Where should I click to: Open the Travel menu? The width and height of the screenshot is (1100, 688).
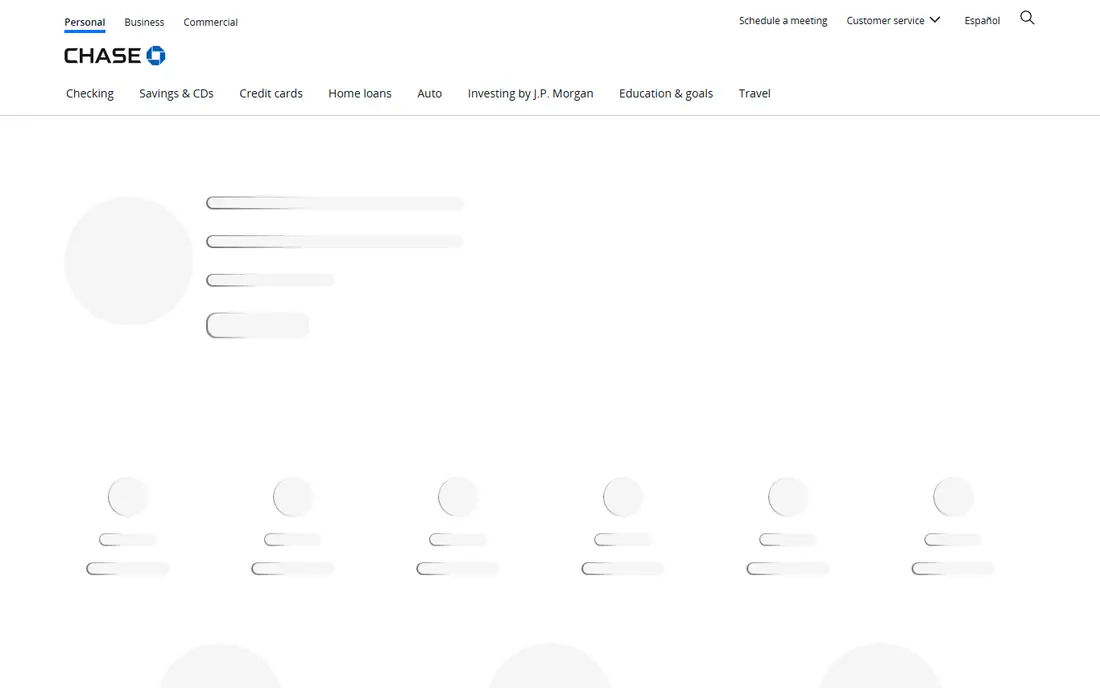click(x=754, y=93)
